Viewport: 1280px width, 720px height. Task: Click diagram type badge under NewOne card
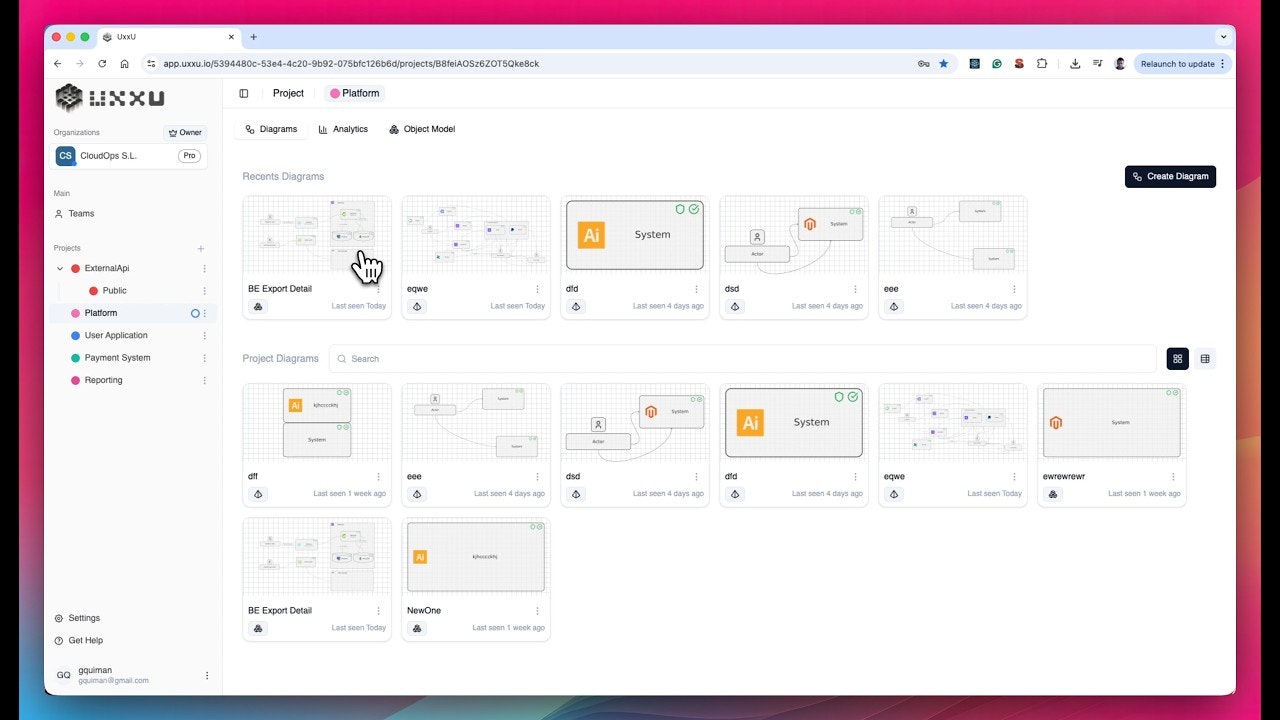[417, 628]
